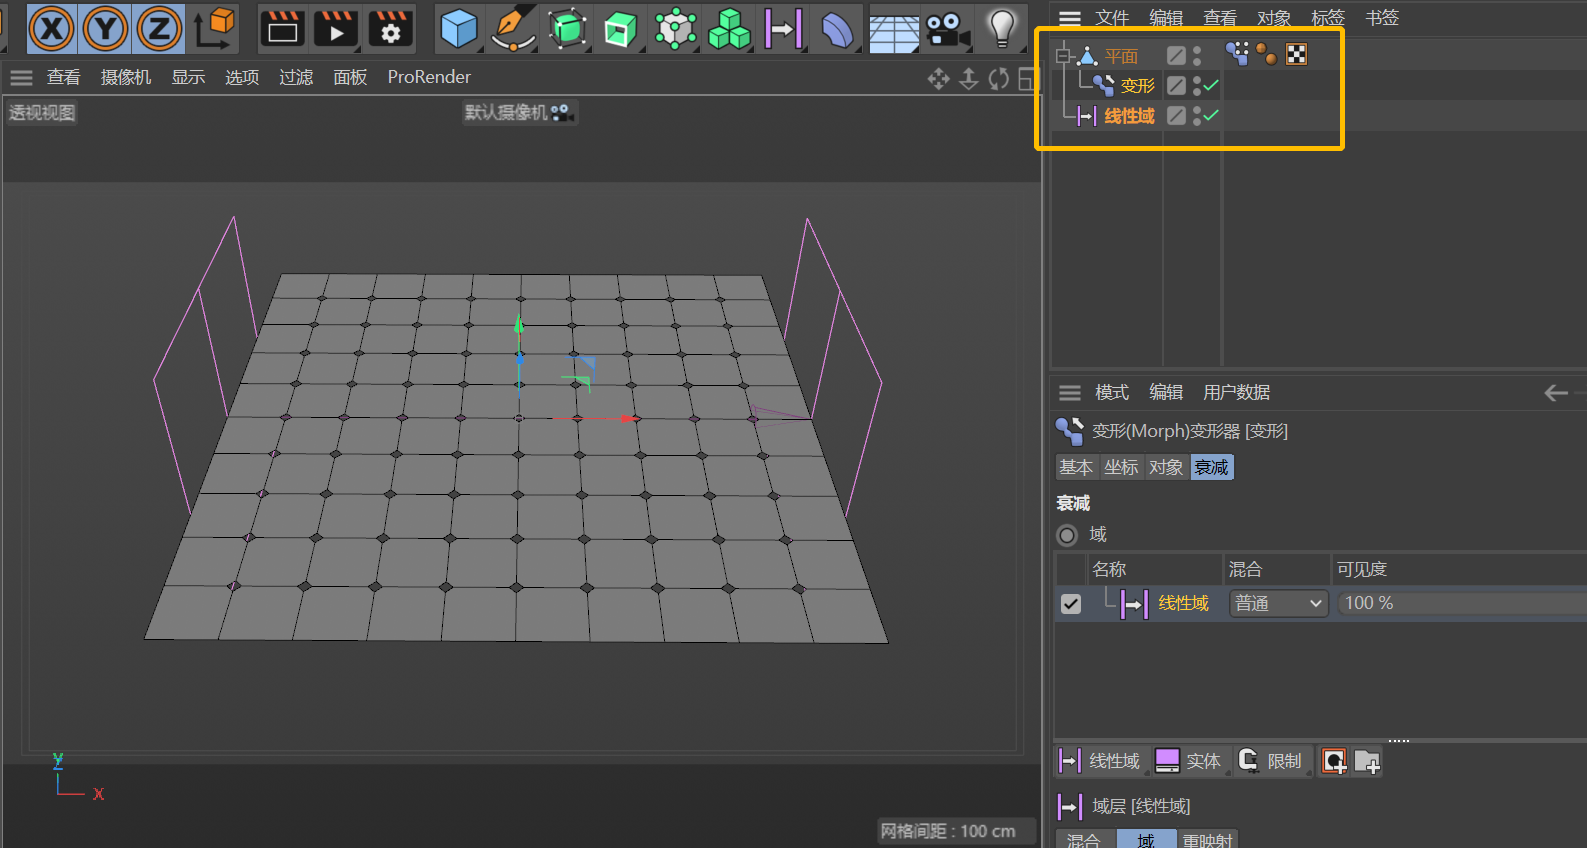
Task: Click the volume builder nodes-cube icon
Action: [676, 29]
